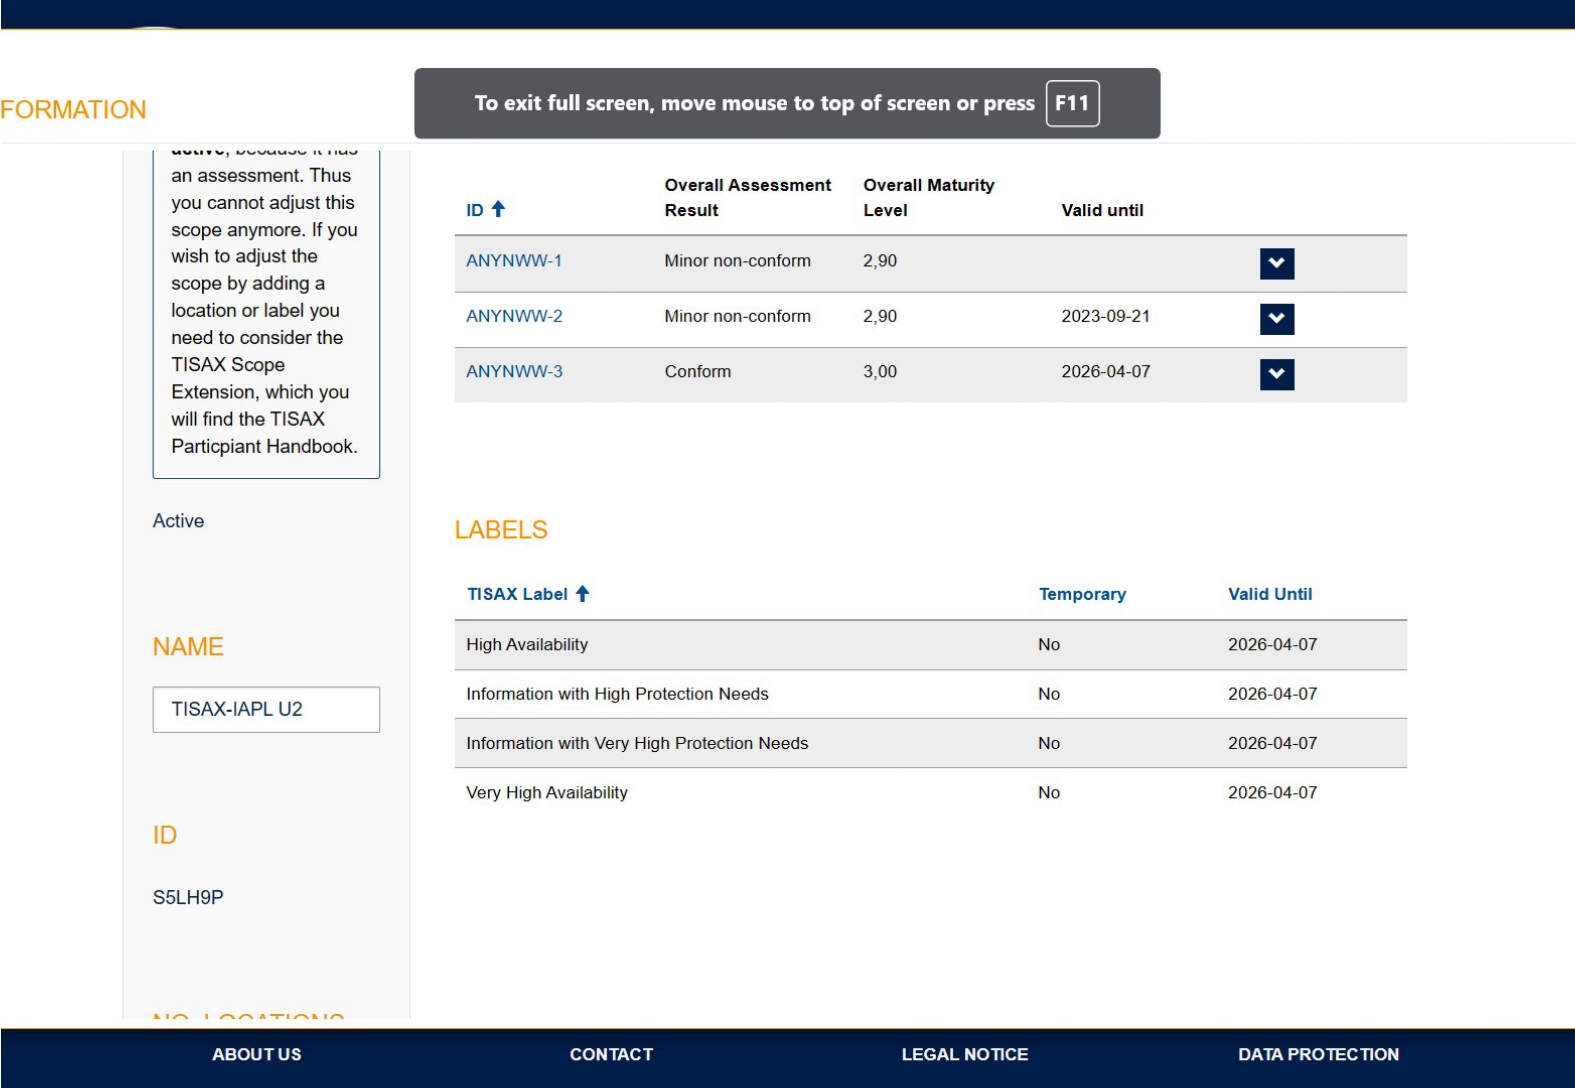Viewport: 1575px width, 1088px height.
Task: Expand the ANYNWW-1 assessment row chevron
Action: (x=1276, y=264)
